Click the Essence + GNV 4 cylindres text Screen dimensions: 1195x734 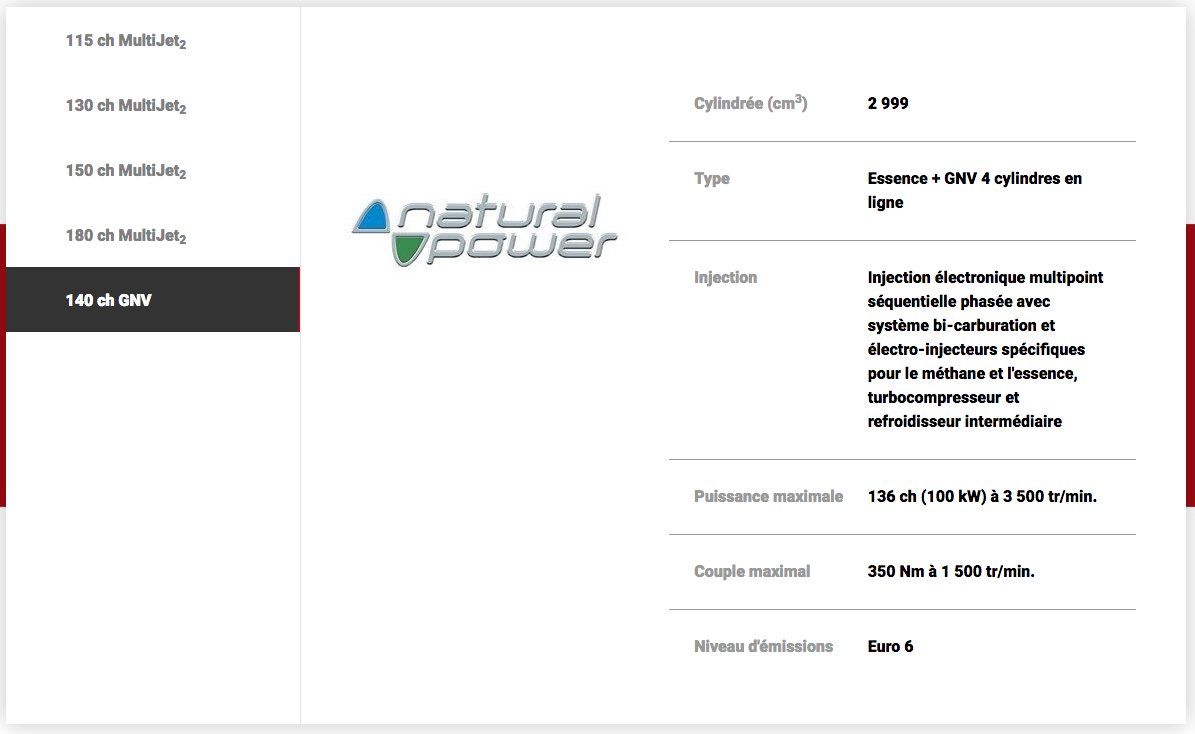point(975,191)
